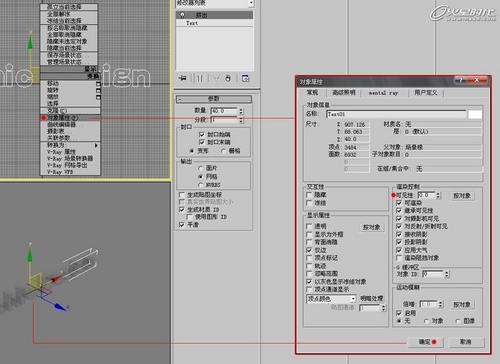The width and height of the screenshot is (500, 364).
Task: Select the 面片 output radio button
Action: click(200, 168)
